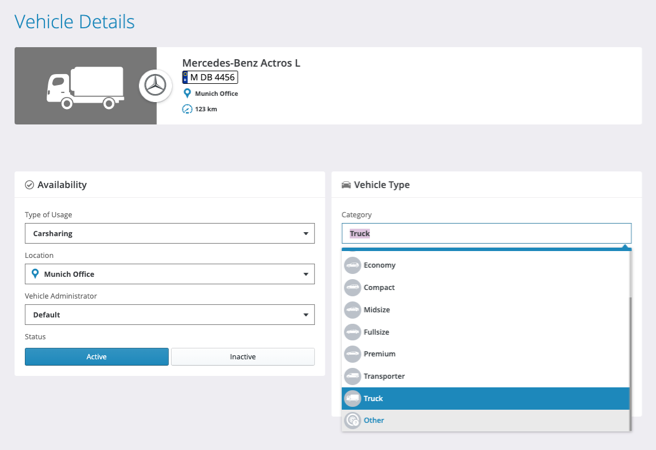Choose Other from the category list
The height and width of the screenshot is (450, 656).
point(485,420)
